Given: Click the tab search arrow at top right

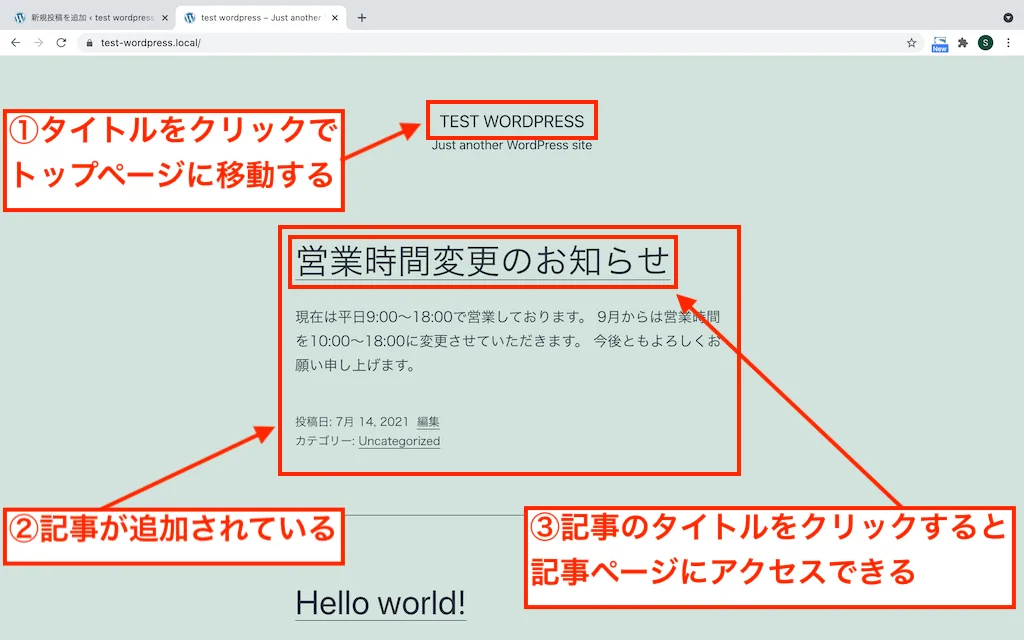Looking at the screenshot, I should (1008, 18).
